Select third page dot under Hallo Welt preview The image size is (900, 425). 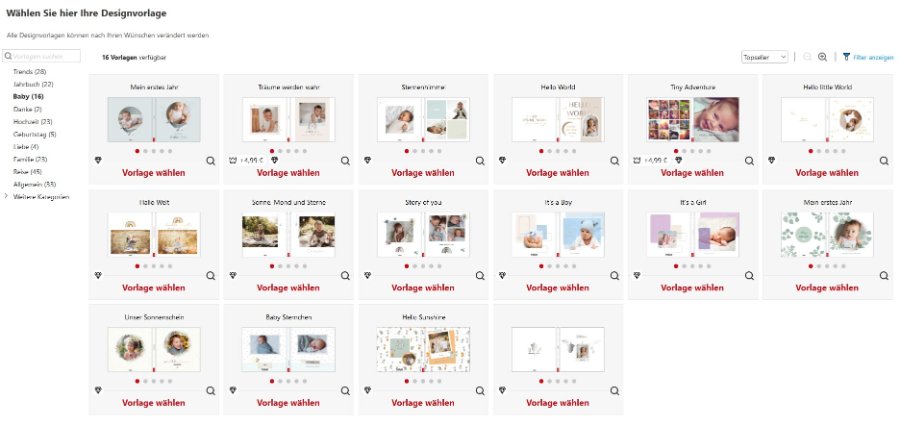point(154,266)
